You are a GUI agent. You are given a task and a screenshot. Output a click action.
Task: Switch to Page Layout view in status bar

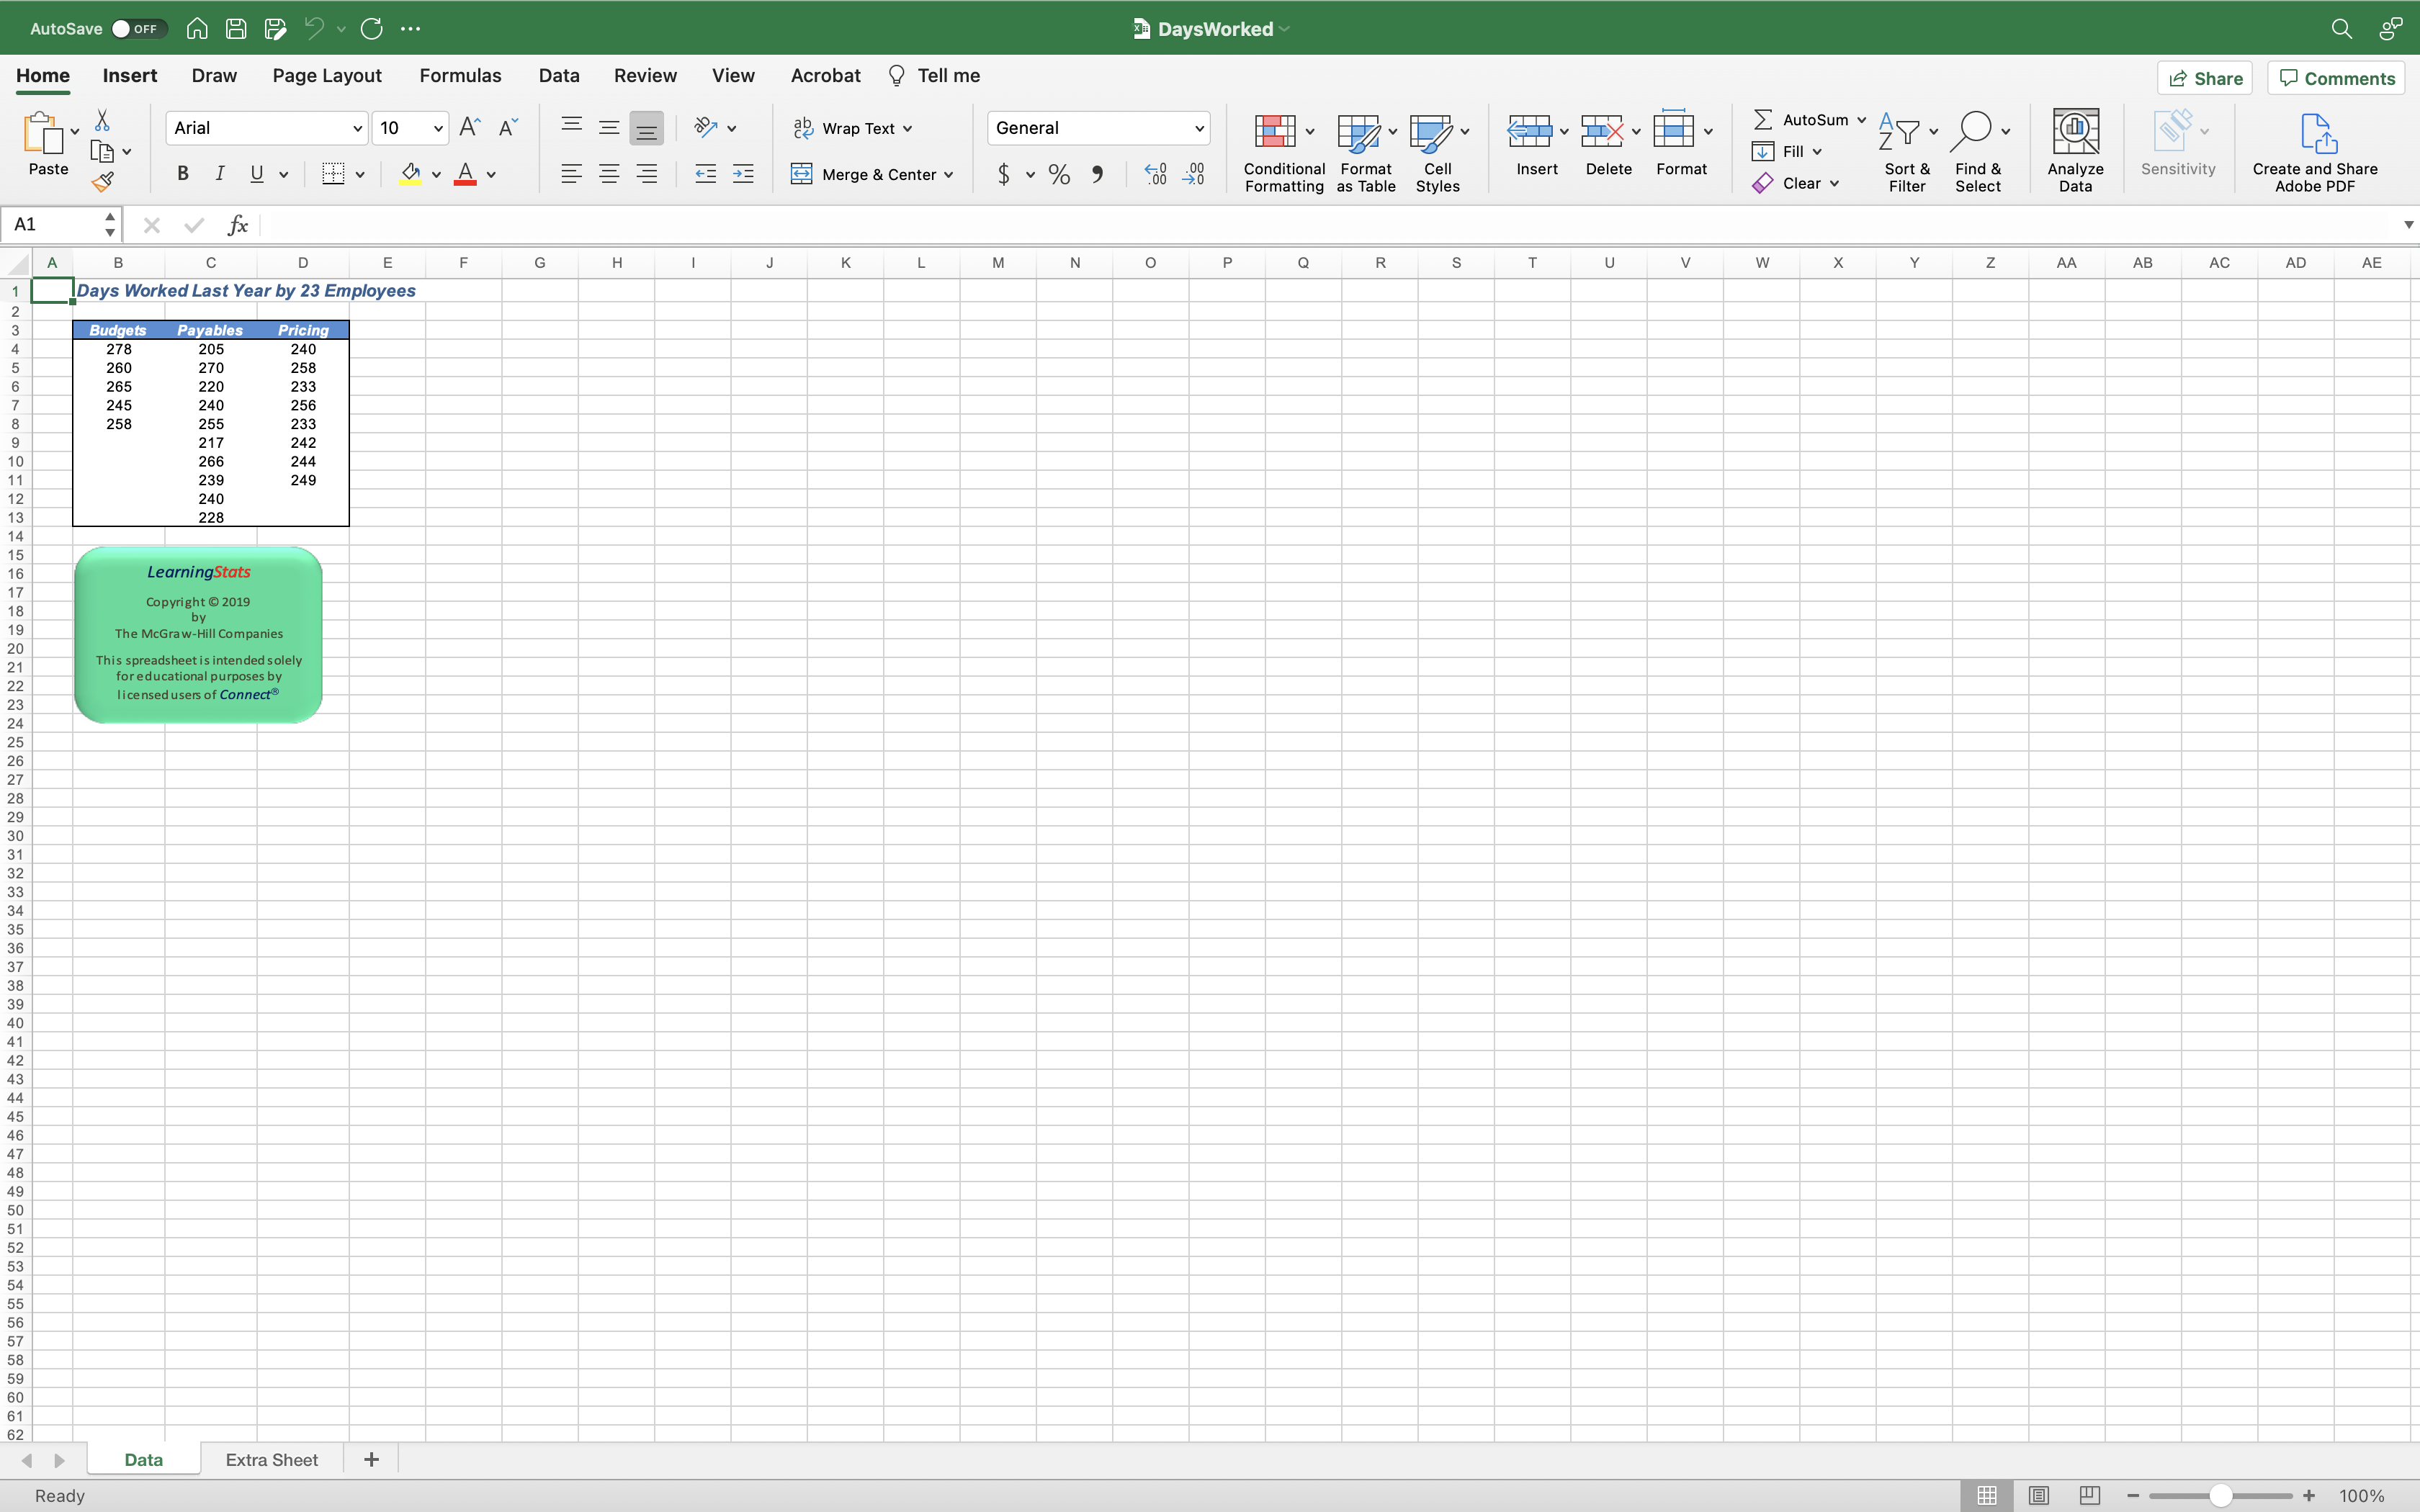(x=2038, y=1495)
